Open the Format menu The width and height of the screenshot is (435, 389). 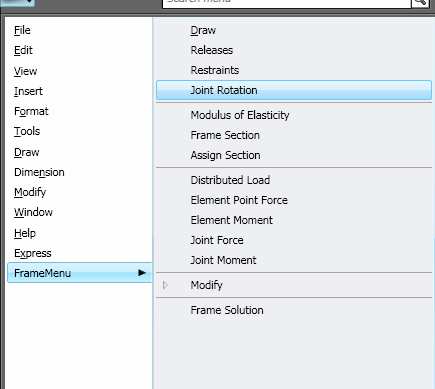click(31, 111)
